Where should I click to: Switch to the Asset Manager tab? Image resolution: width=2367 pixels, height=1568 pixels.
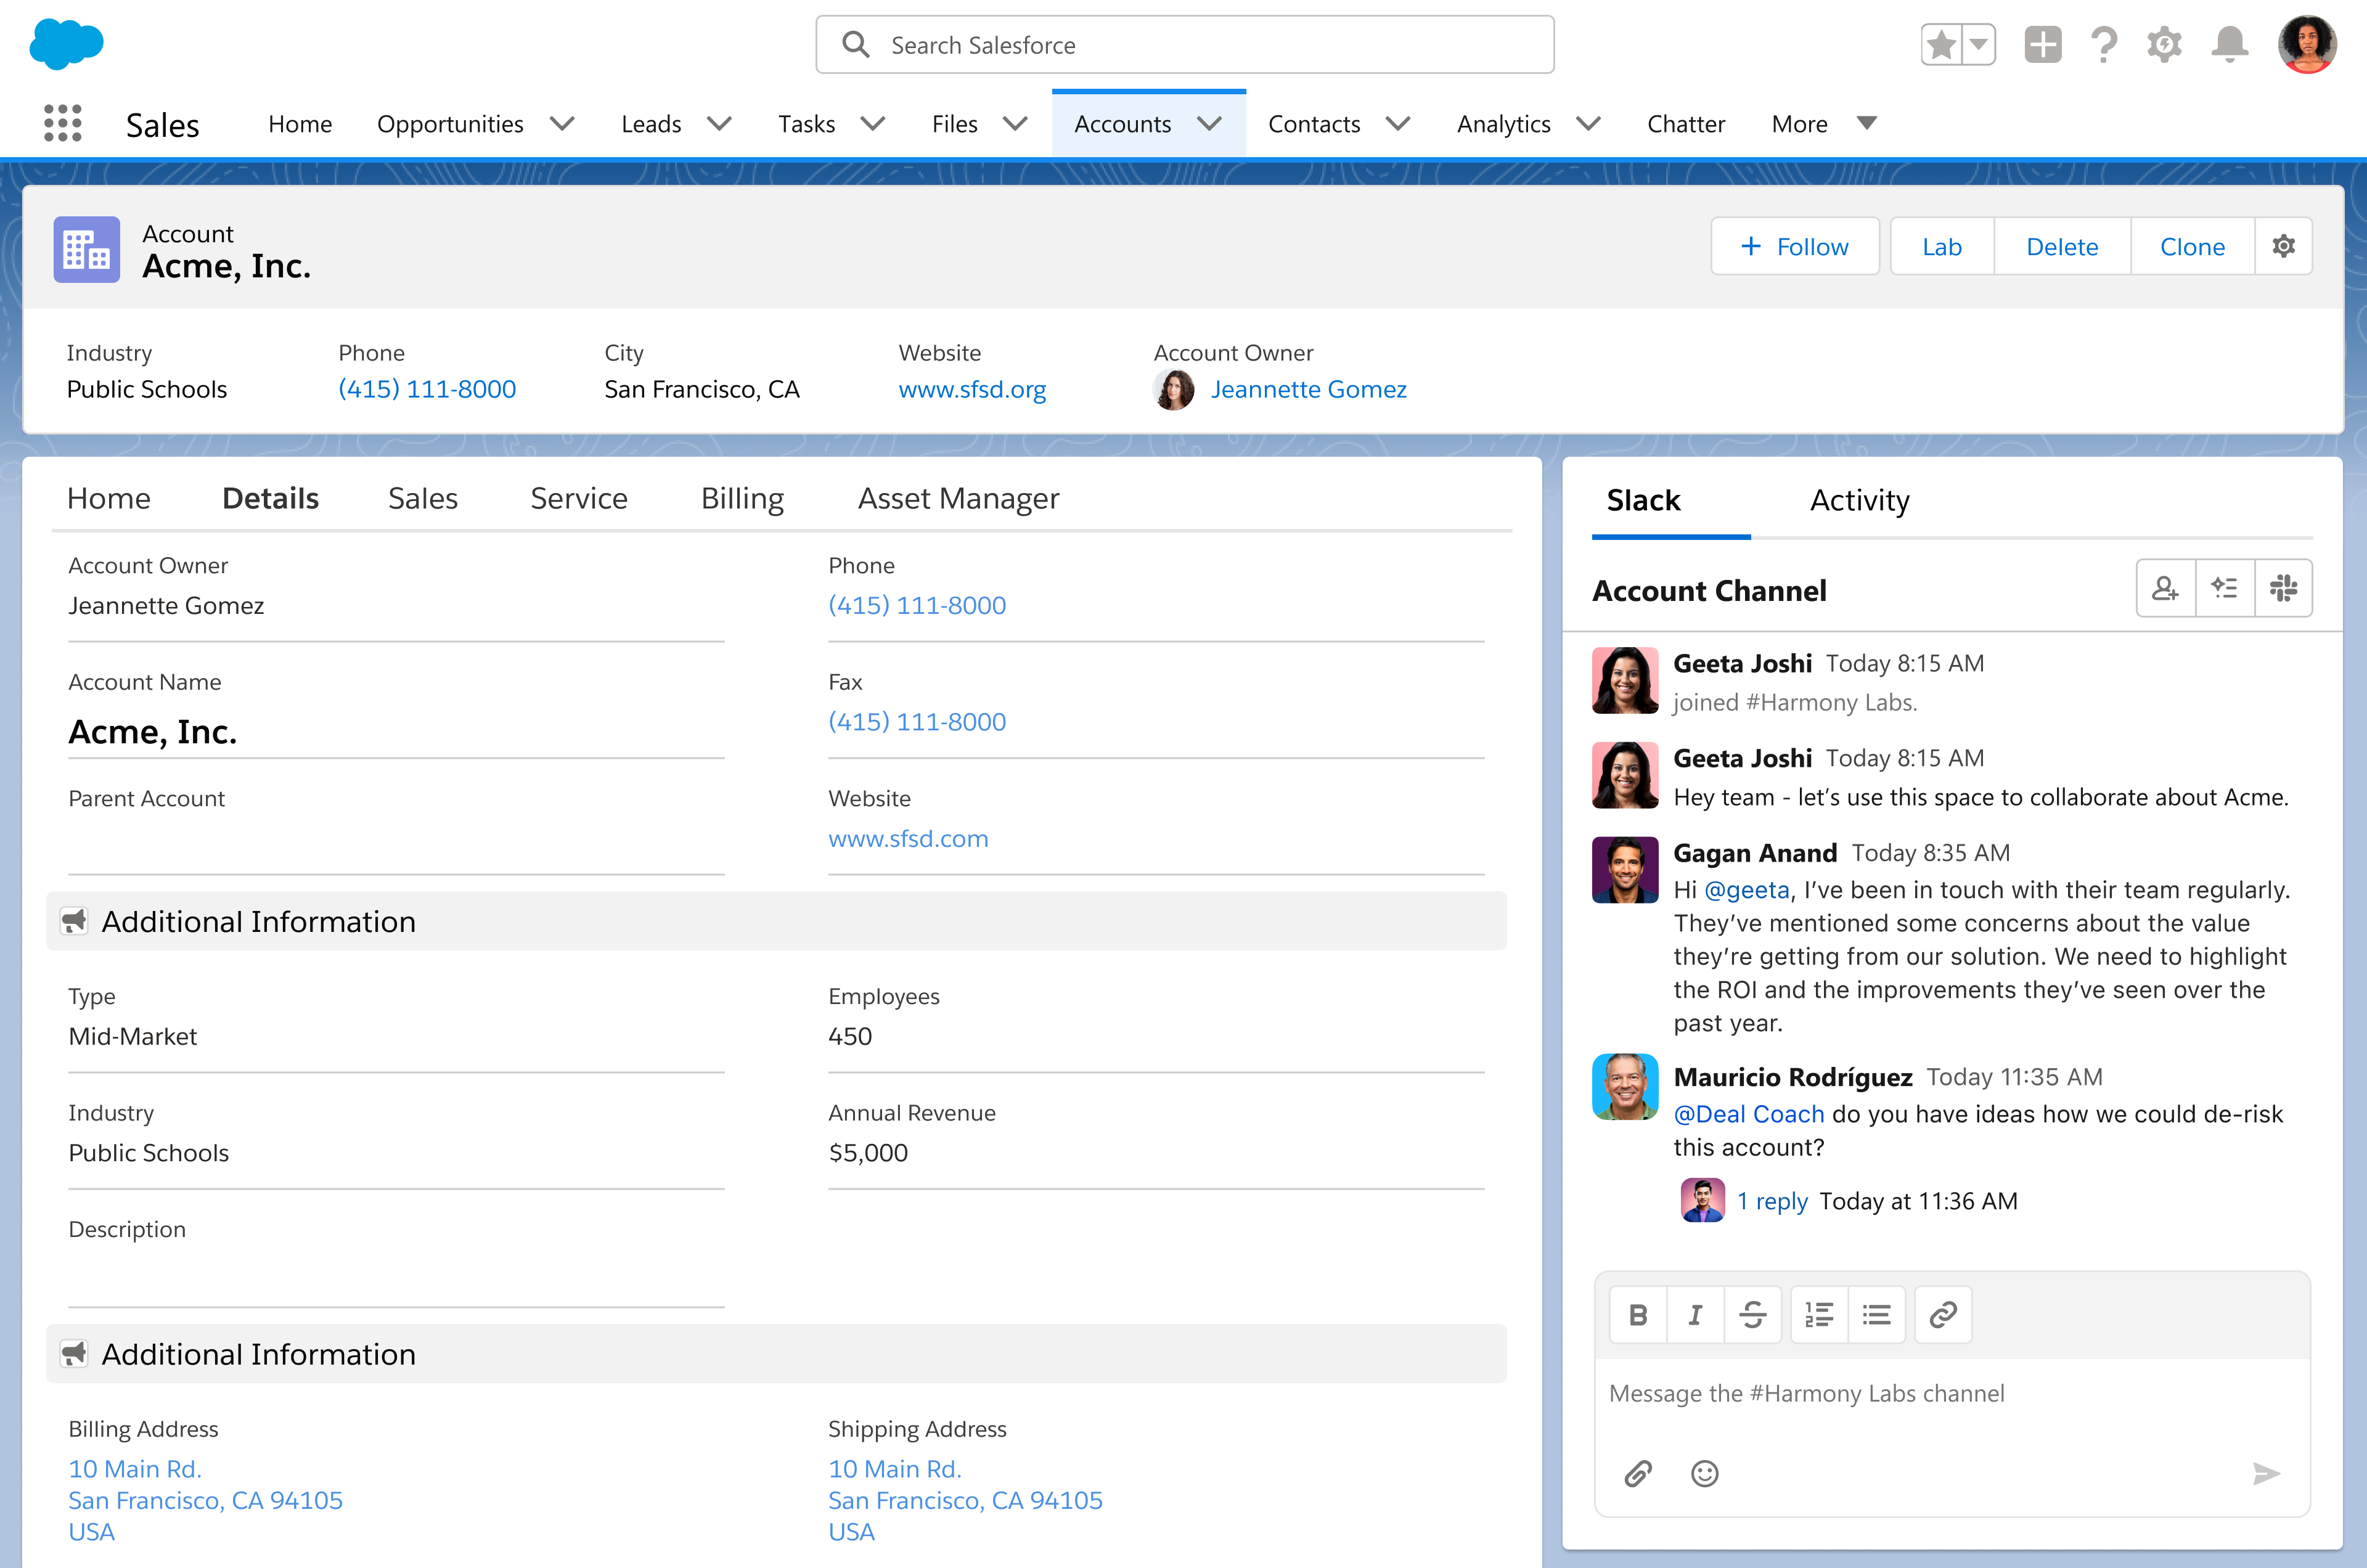coord(958,498)
